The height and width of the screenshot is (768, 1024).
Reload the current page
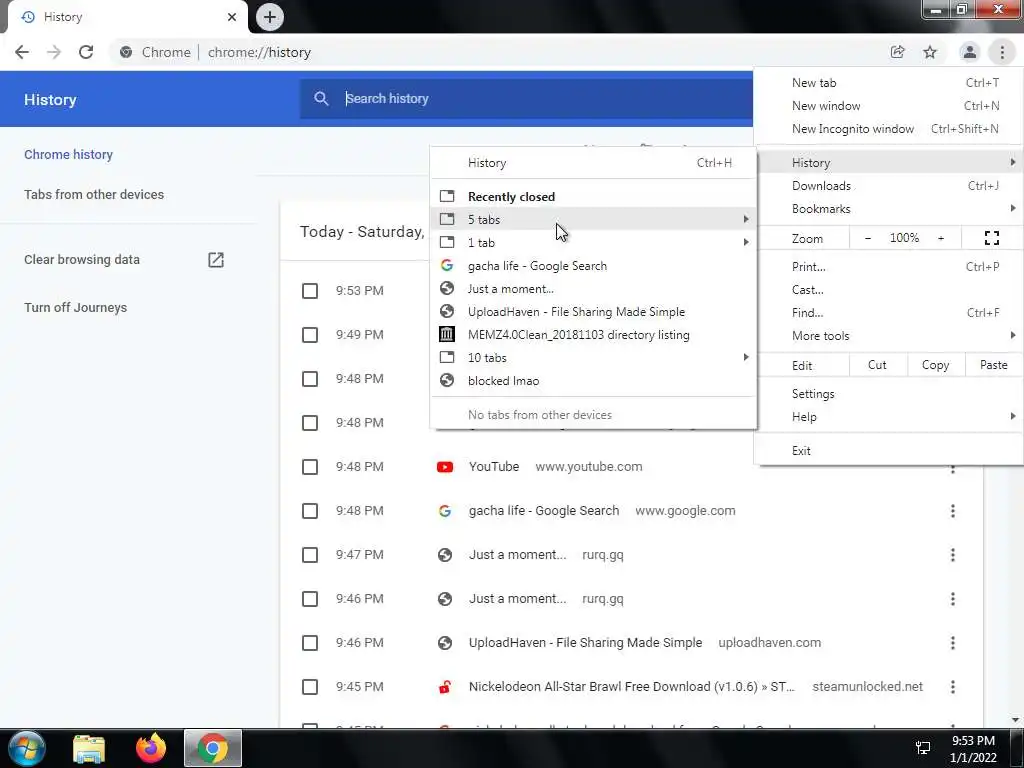[86, 52]
